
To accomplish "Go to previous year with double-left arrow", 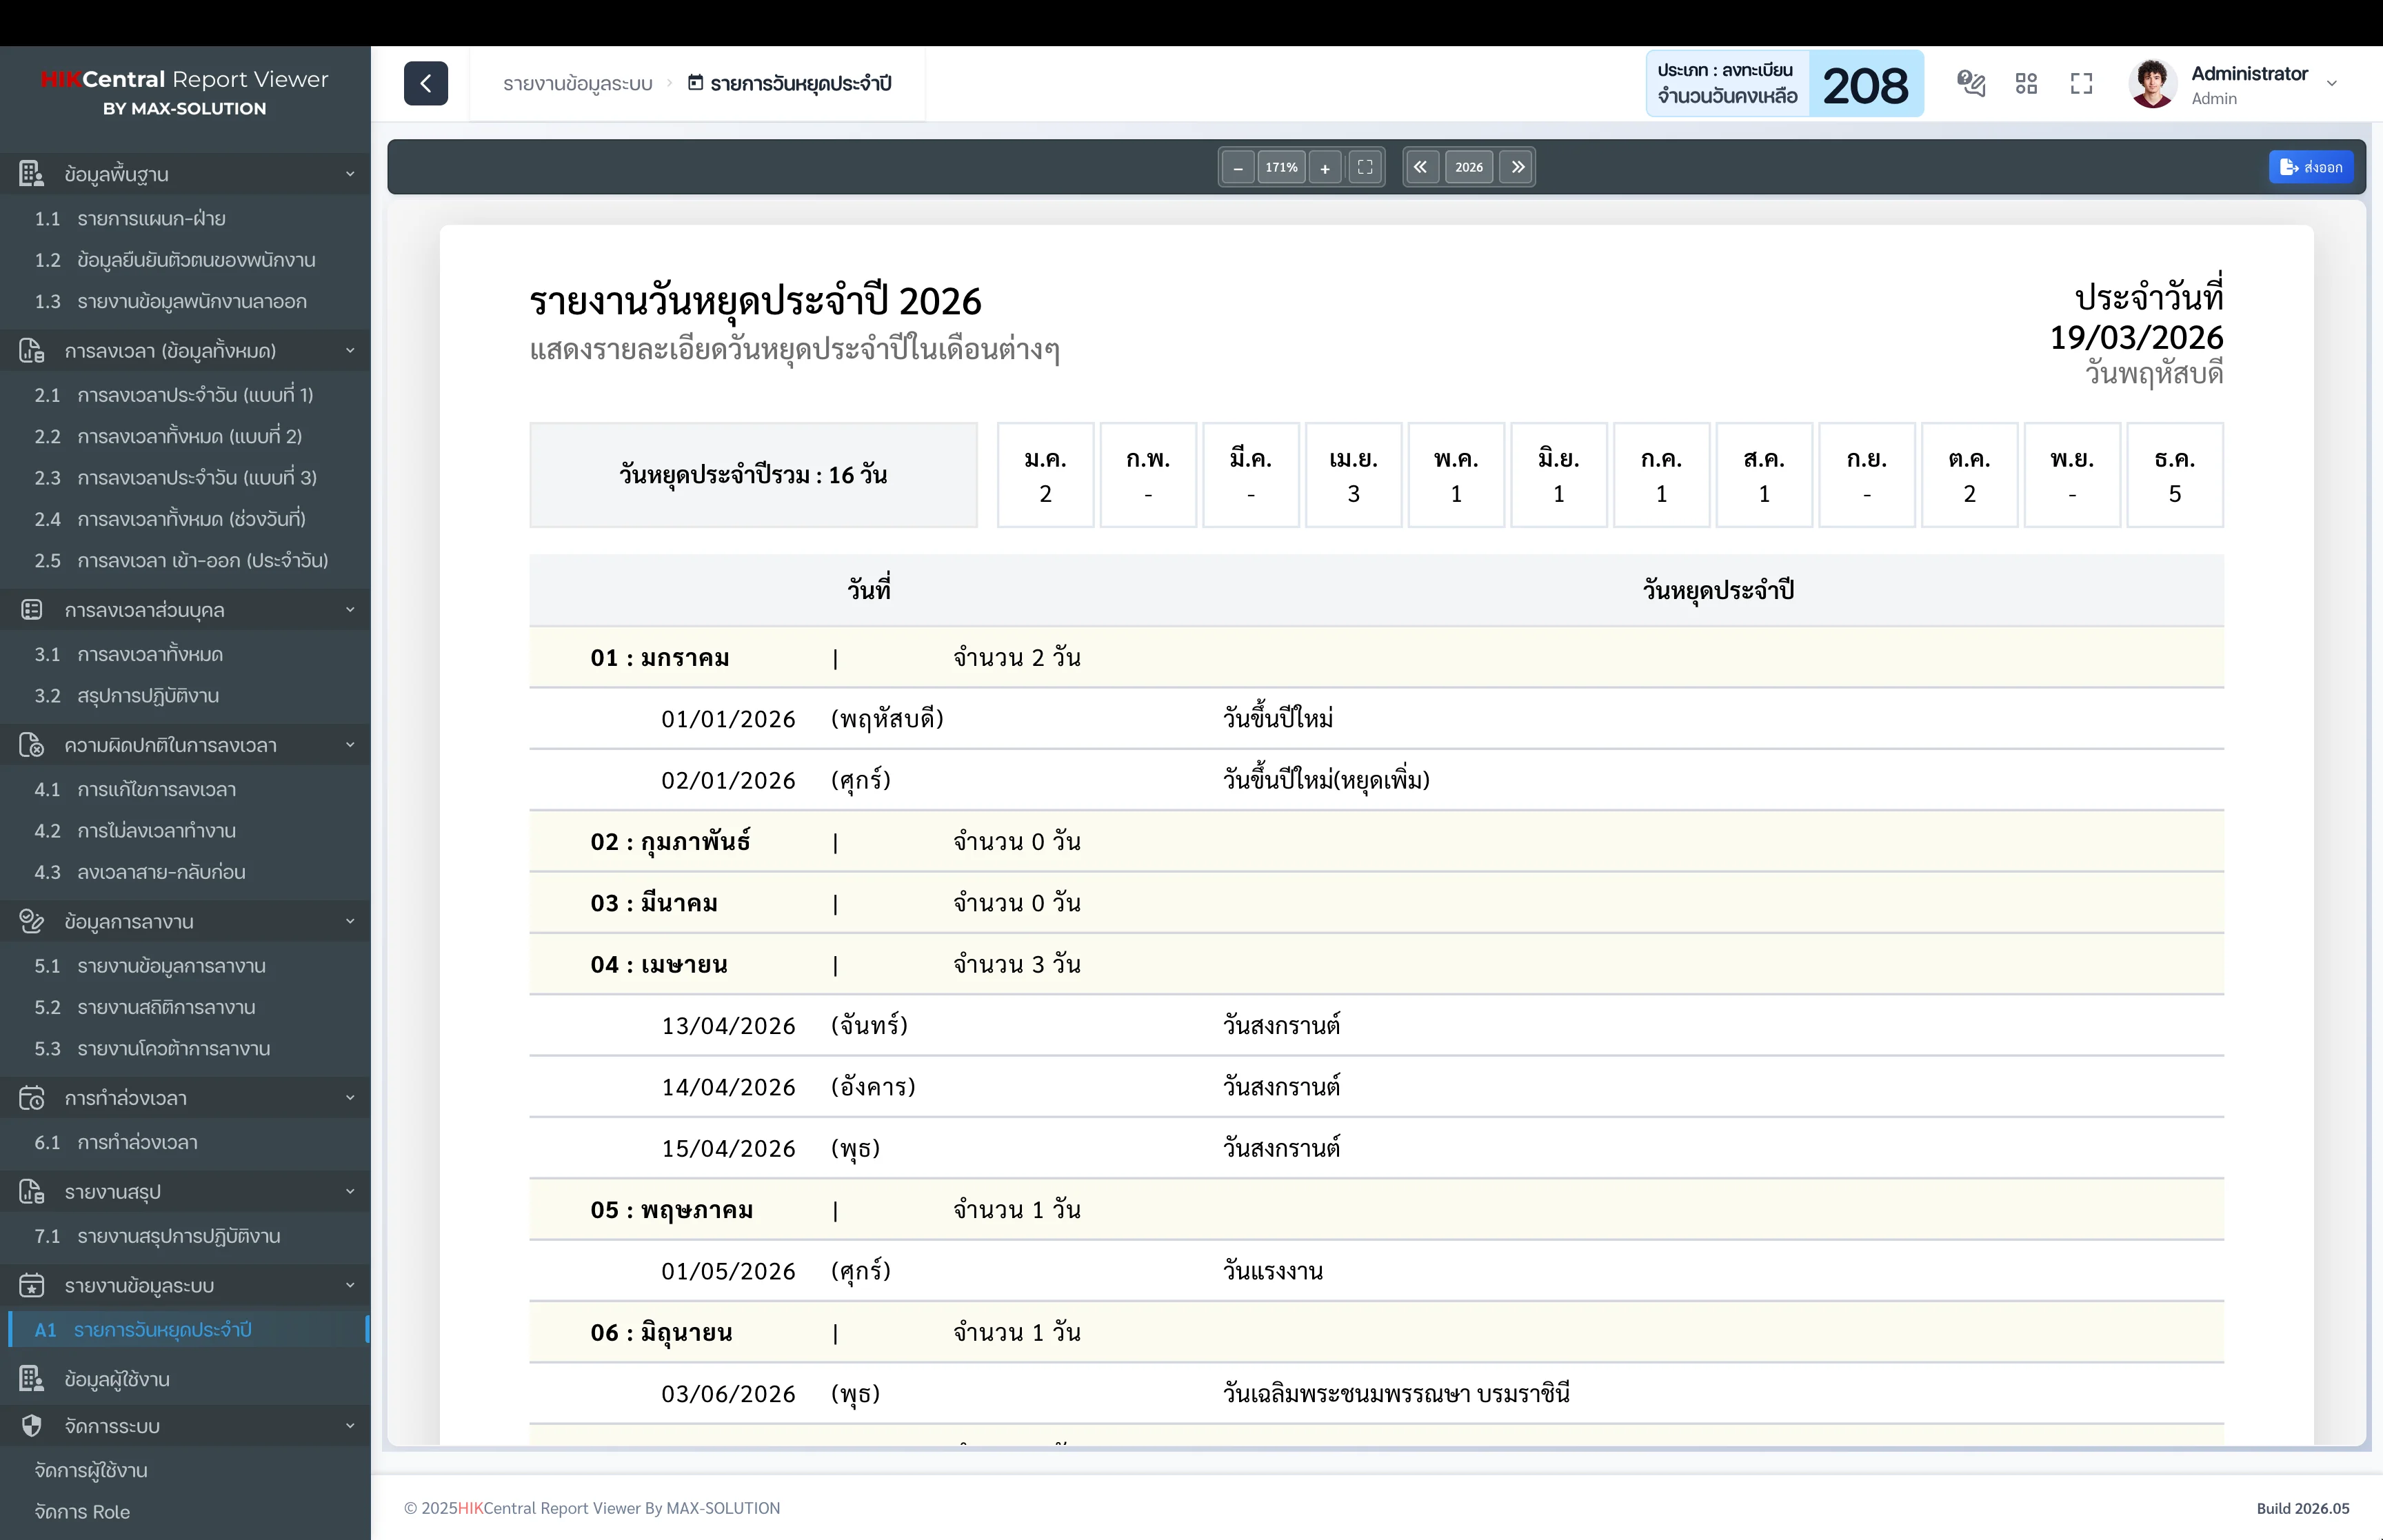I will coord(1420,167).
